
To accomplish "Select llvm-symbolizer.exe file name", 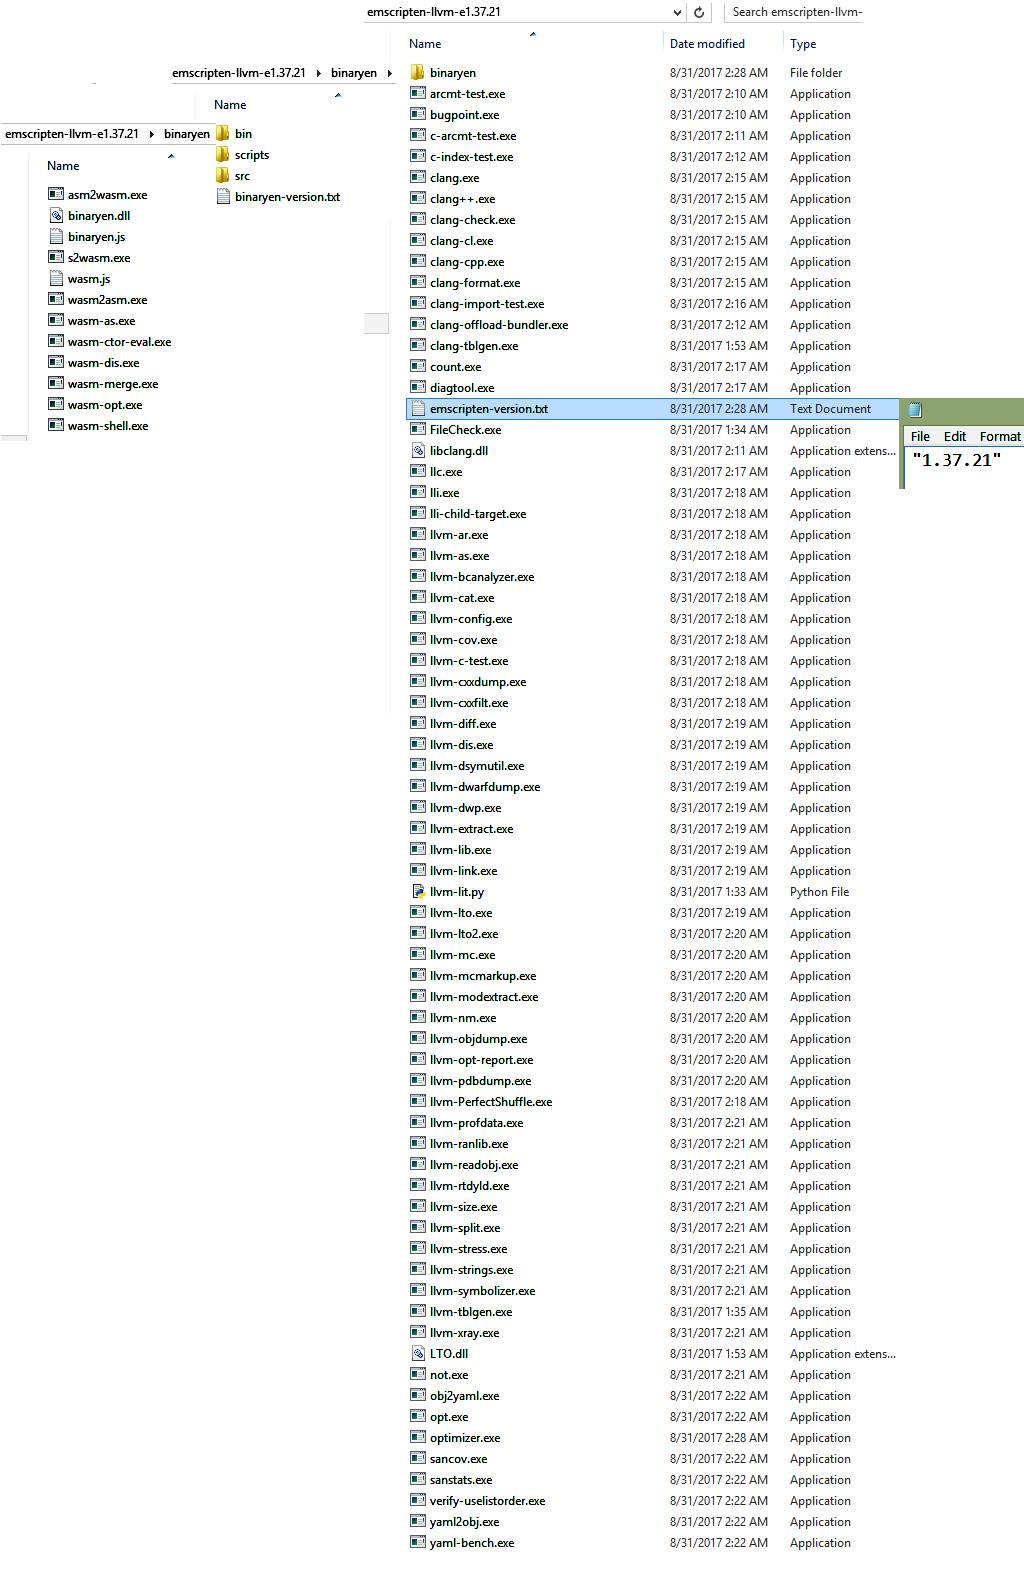I will pyautogui.click(x=482, y=1291).
